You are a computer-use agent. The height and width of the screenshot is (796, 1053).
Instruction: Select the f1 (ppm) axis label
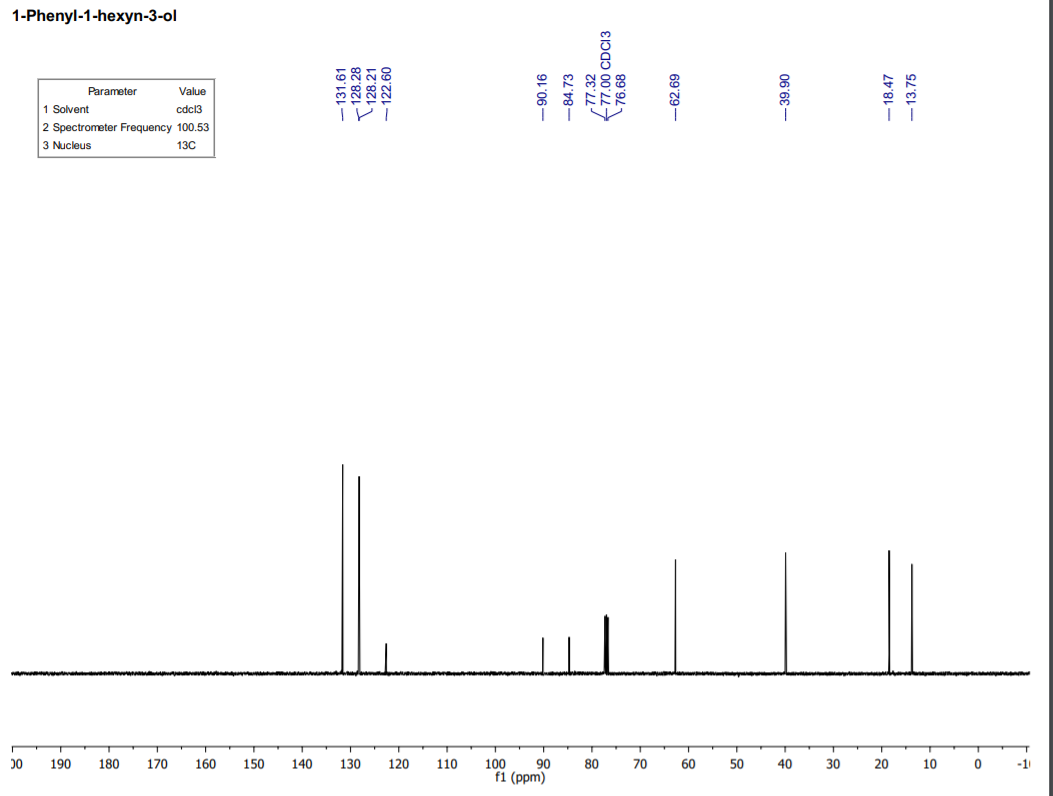click(518, 776)
